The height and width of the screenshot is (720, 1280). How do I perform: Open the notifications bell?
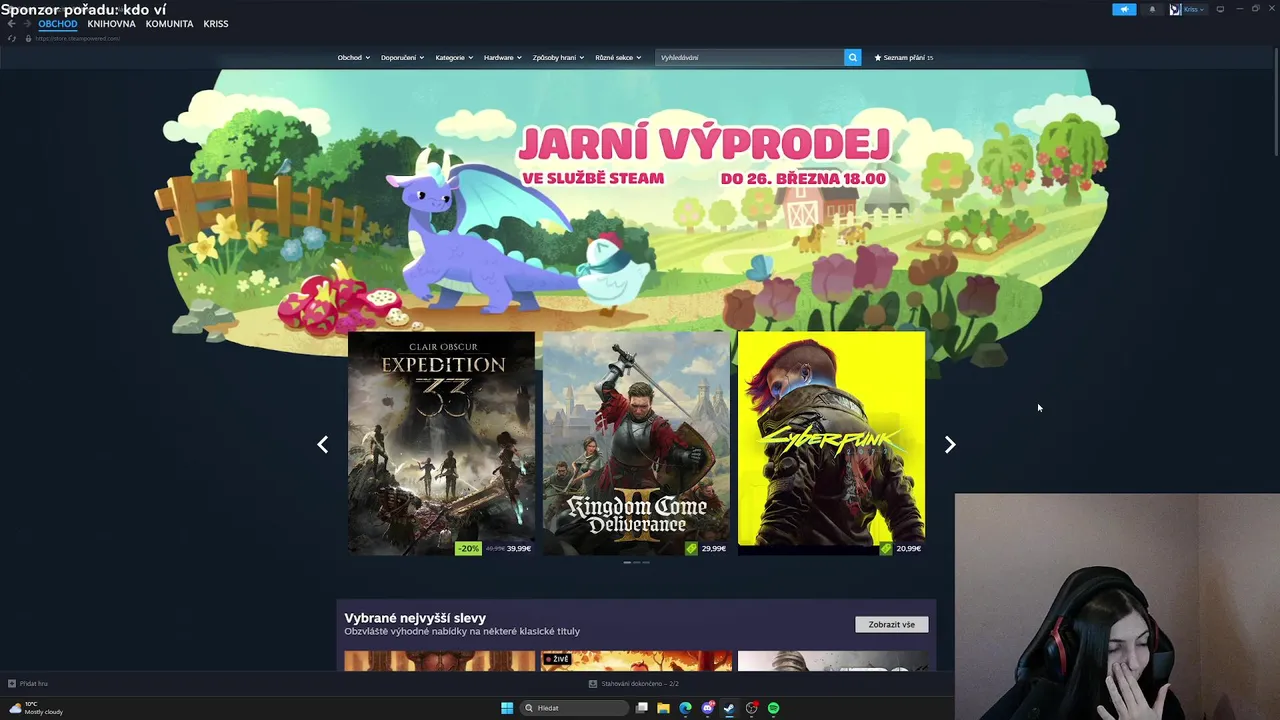click(1152, 9)
